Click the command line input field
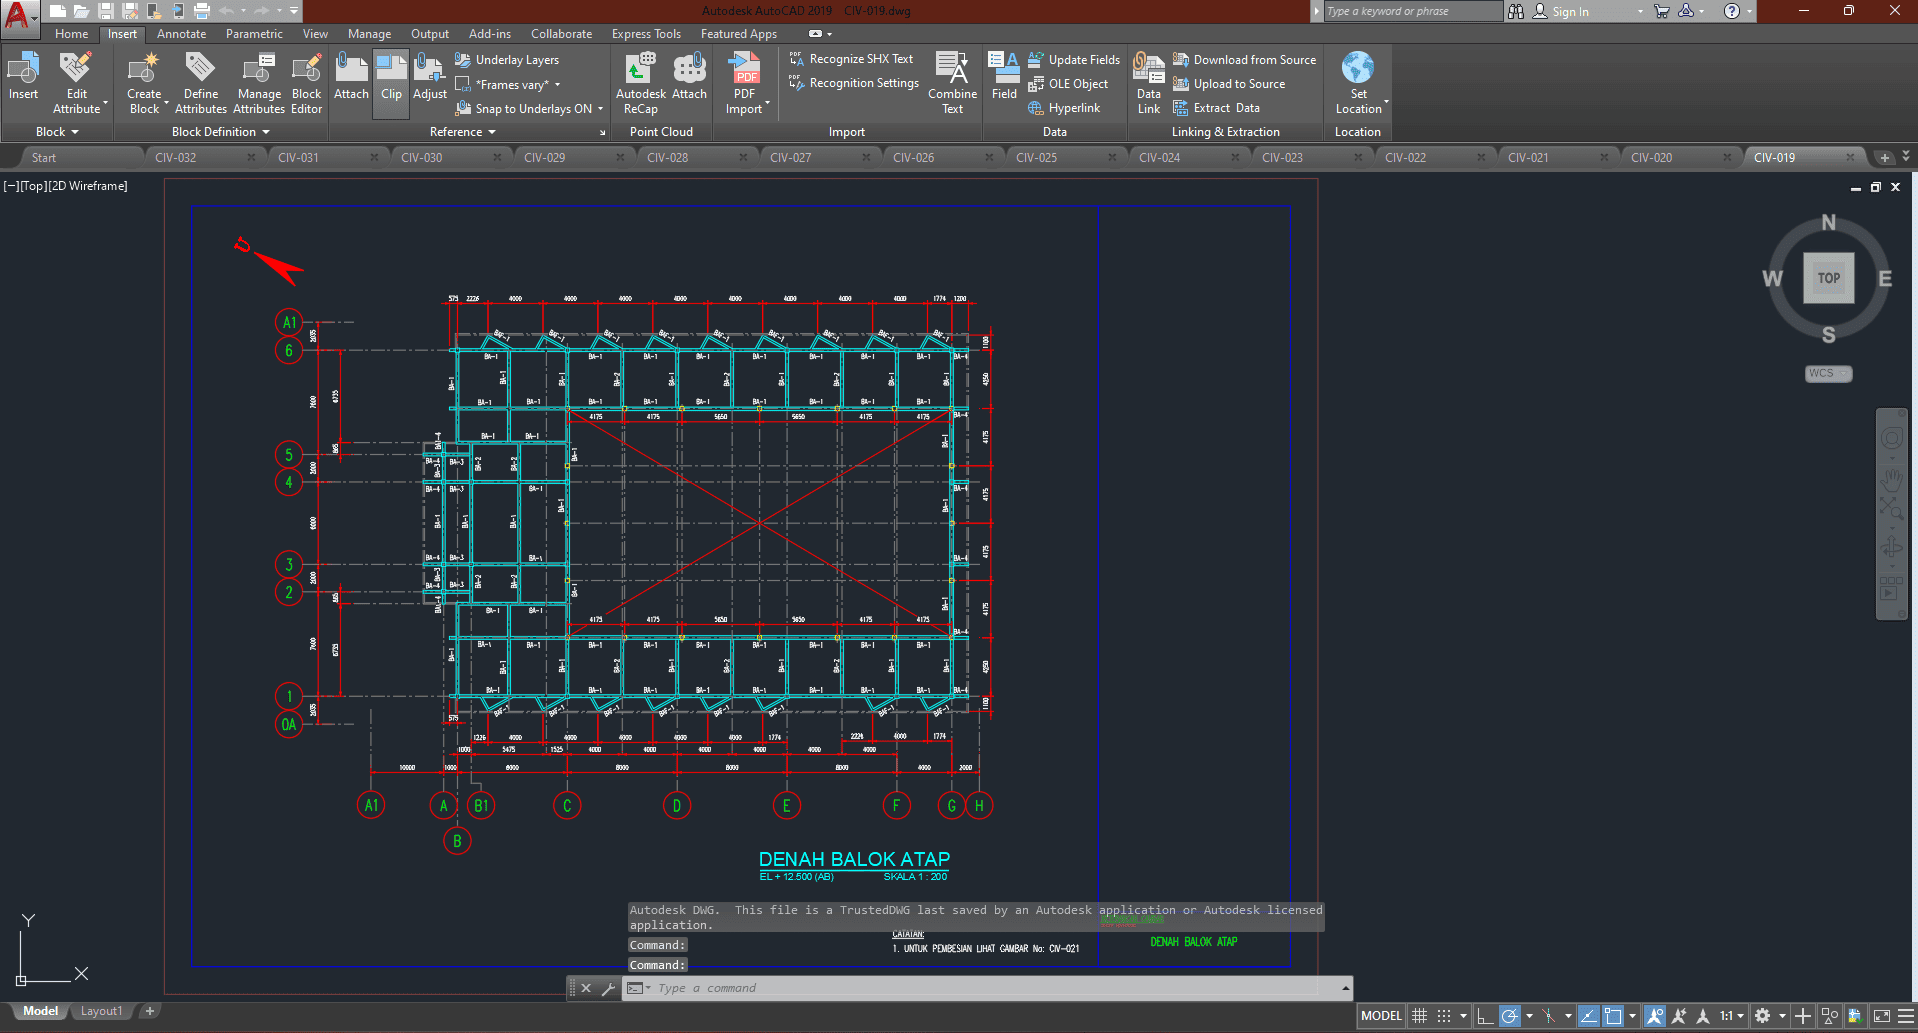This screenshot has height=1033, width=1918. (x=990, y=988)
